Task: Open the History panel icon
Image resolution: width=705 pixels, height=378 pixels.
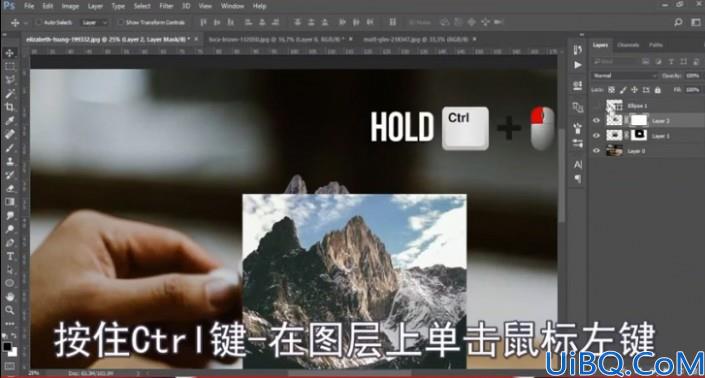Action: click(x=578, y=49)
